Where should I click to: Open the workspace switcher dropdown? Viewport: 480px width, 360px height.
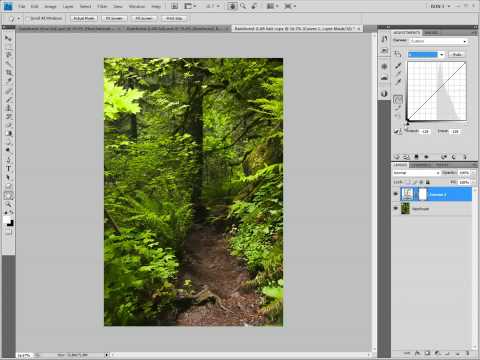coord(440,6)
